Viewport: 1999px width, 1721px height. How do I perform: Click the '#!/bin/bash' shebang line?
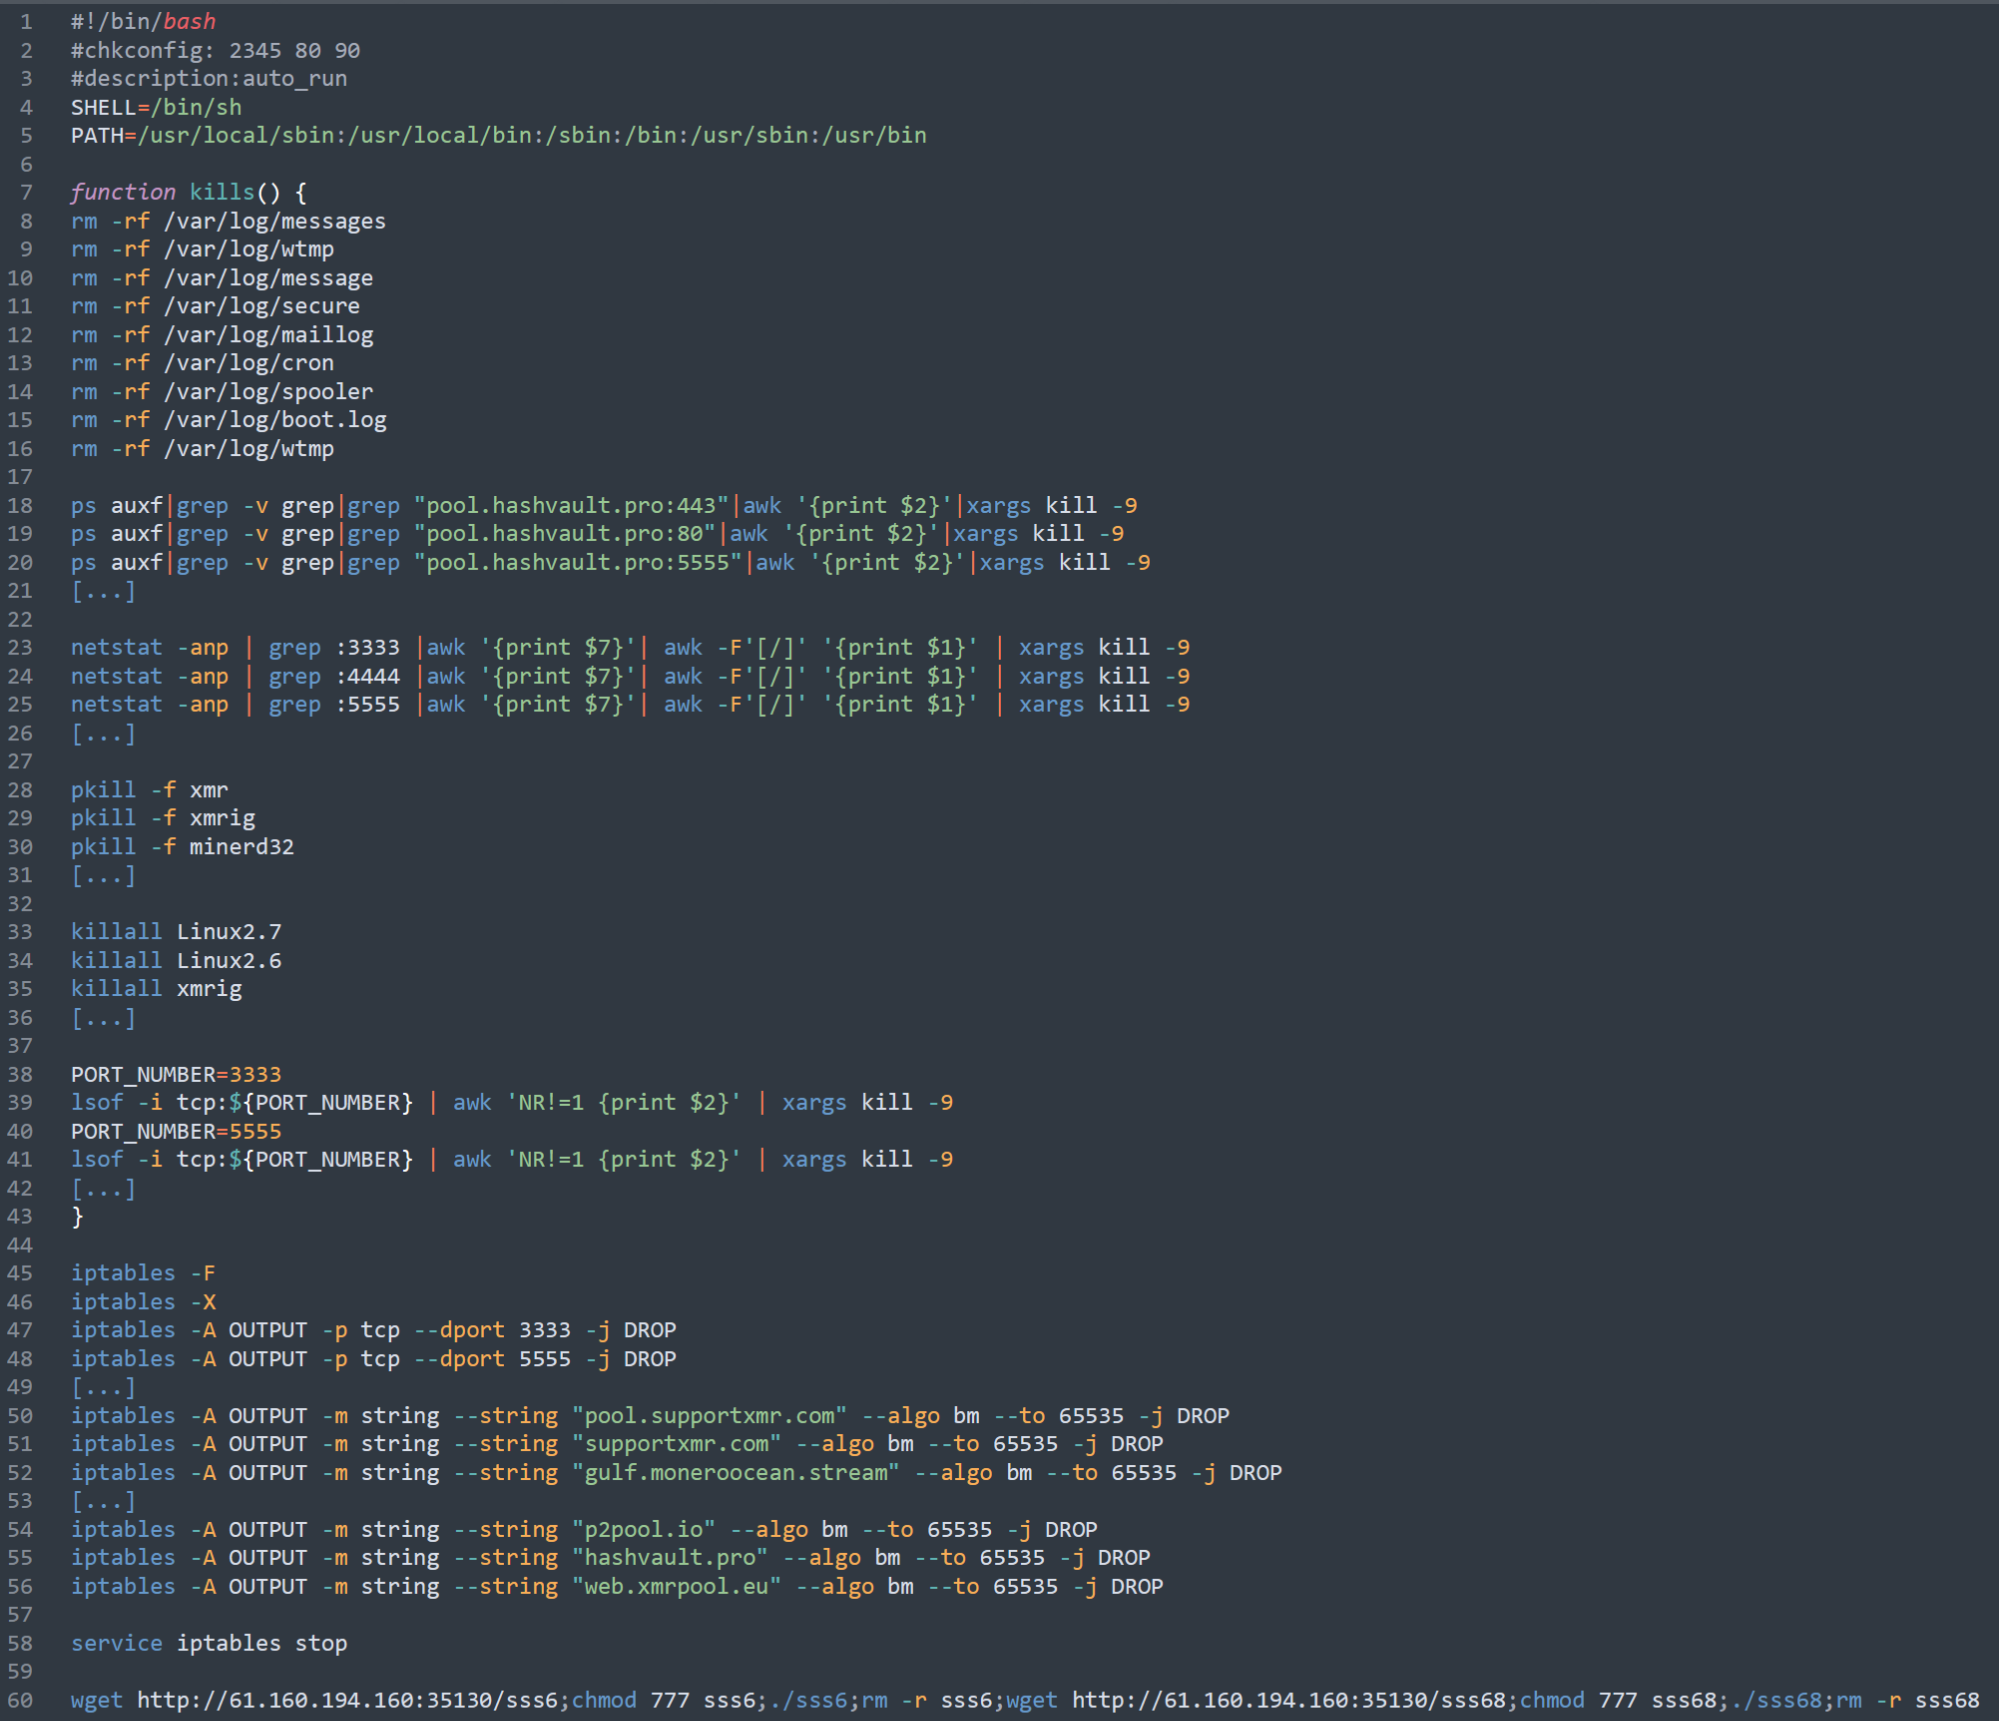click(143, 21)
